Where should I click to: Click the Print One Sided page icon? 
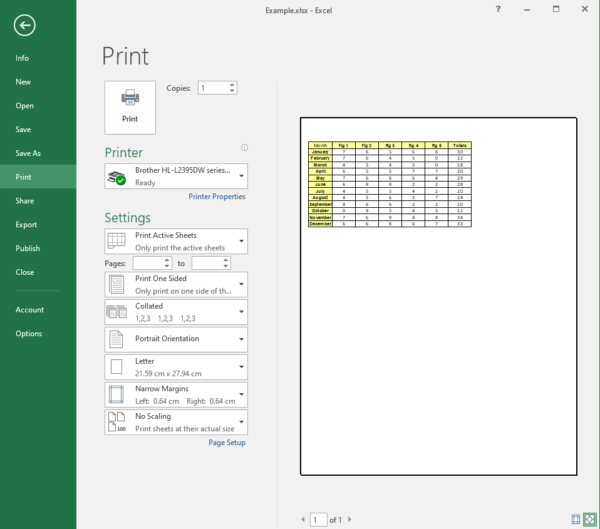(x=116, y=284)
